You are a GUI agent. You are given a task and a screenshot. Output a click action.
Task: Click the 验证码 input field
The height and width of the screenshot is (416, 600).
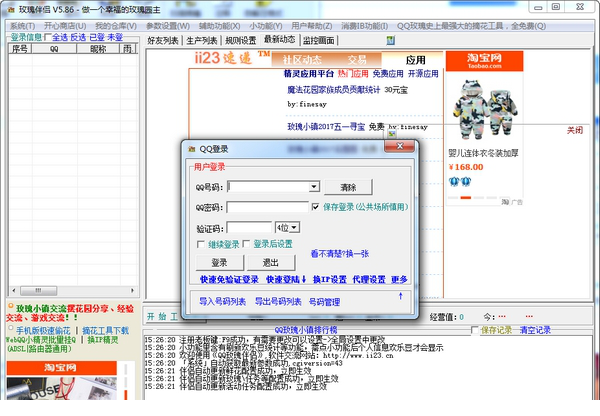(249, 228)
